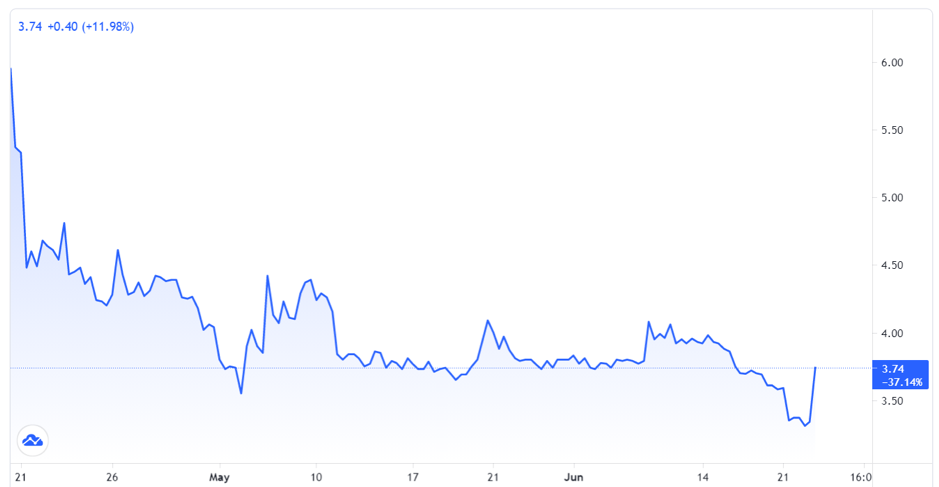This screenshot has height=487, width=939.
Task: Click the 26 date axis label
Action: click(112, 477)
